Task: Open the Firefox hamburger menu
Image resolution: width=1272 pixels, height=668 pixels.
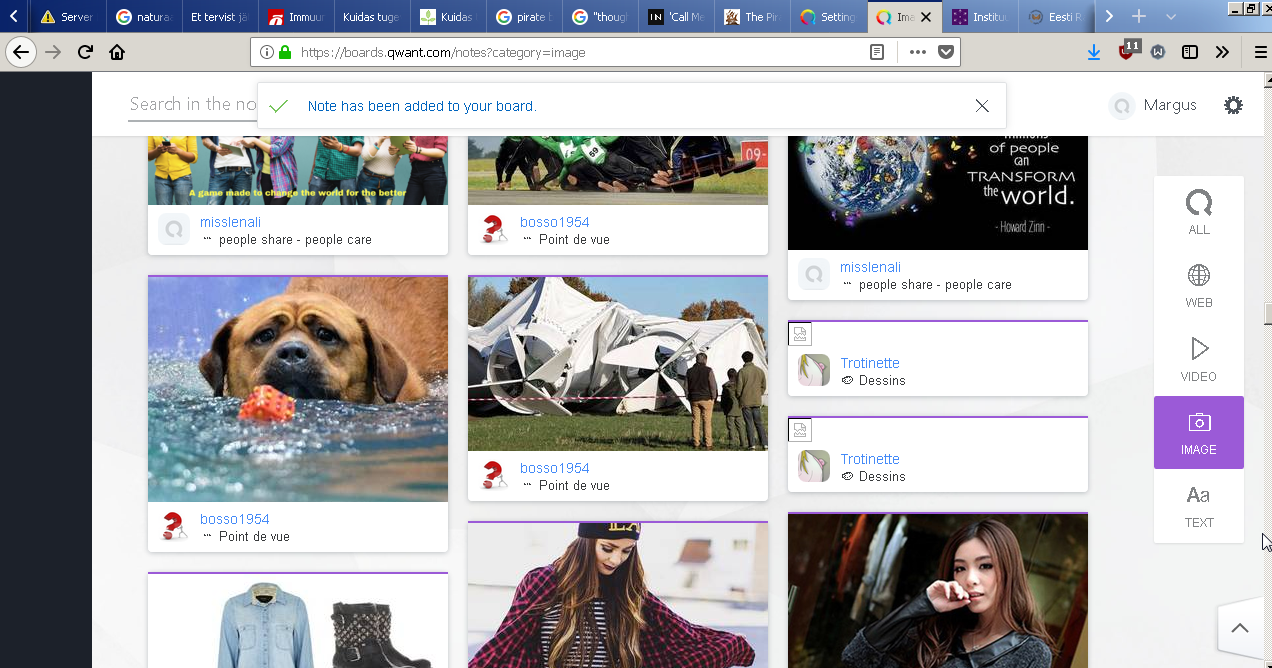Action: (1260, 52)
